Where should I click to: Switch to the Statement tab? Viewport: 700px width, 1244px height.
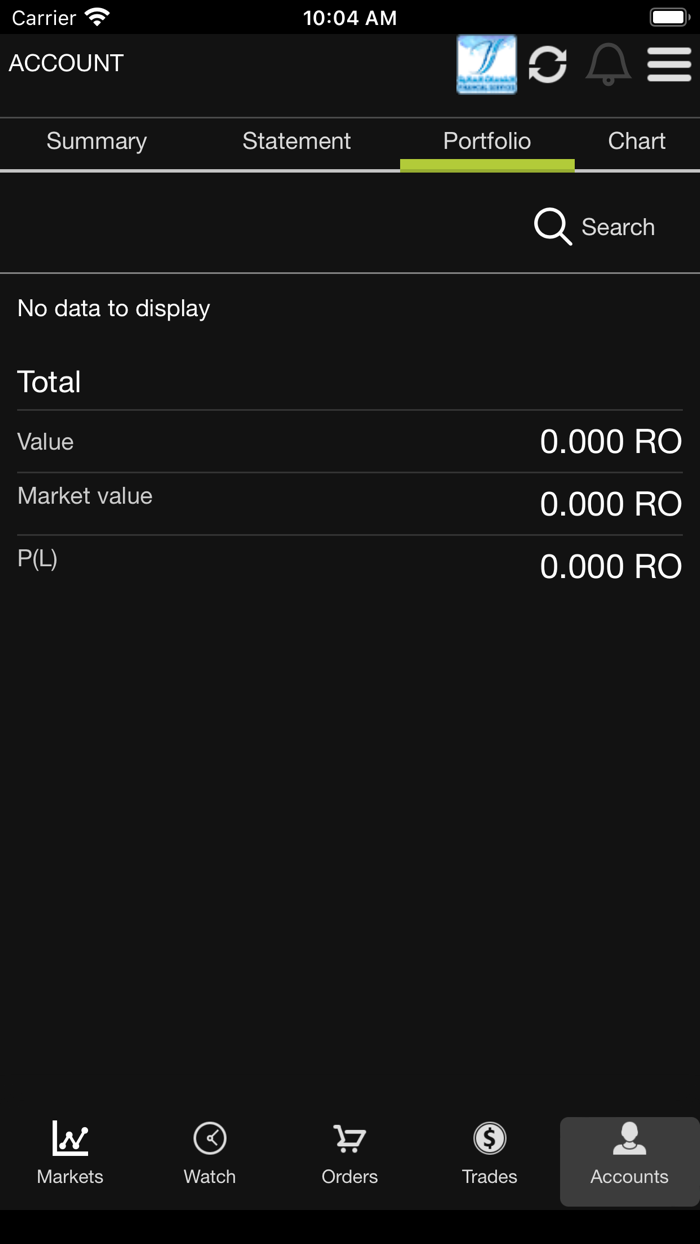(296, 142)
